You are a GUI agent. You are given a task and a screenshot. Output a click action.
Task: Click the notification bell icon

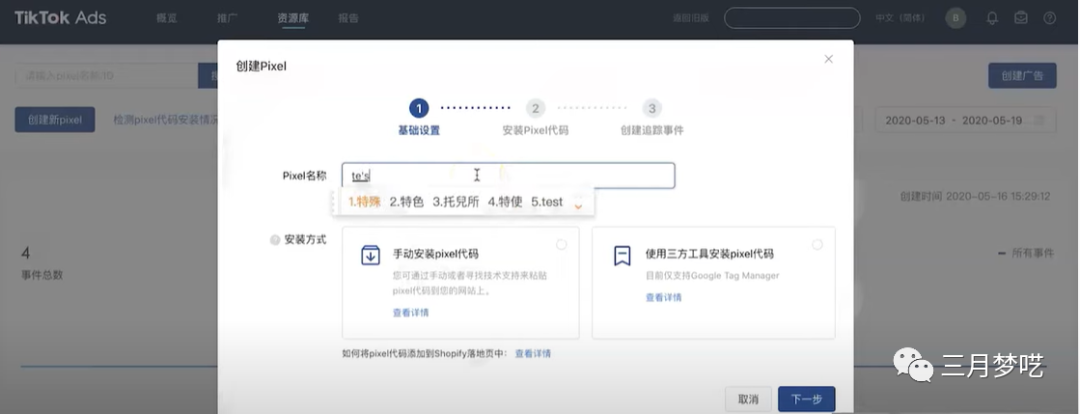coord(992,18)
